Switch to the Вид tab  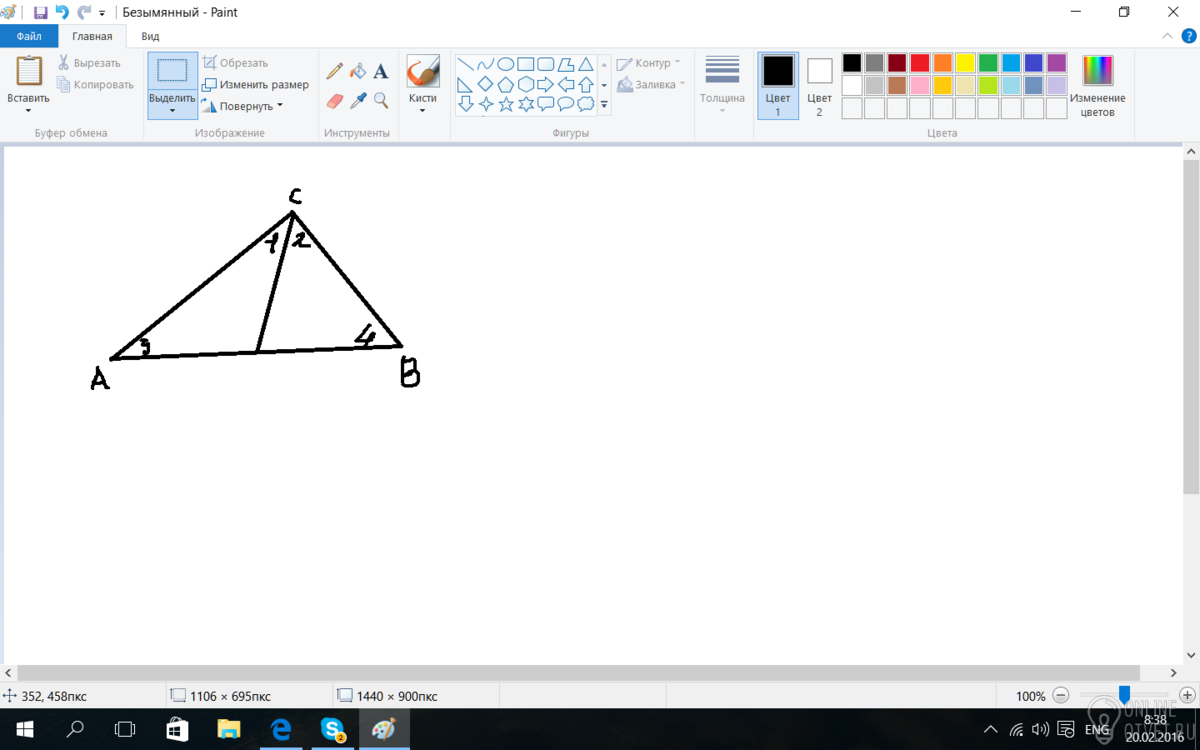tap(150, 36)
